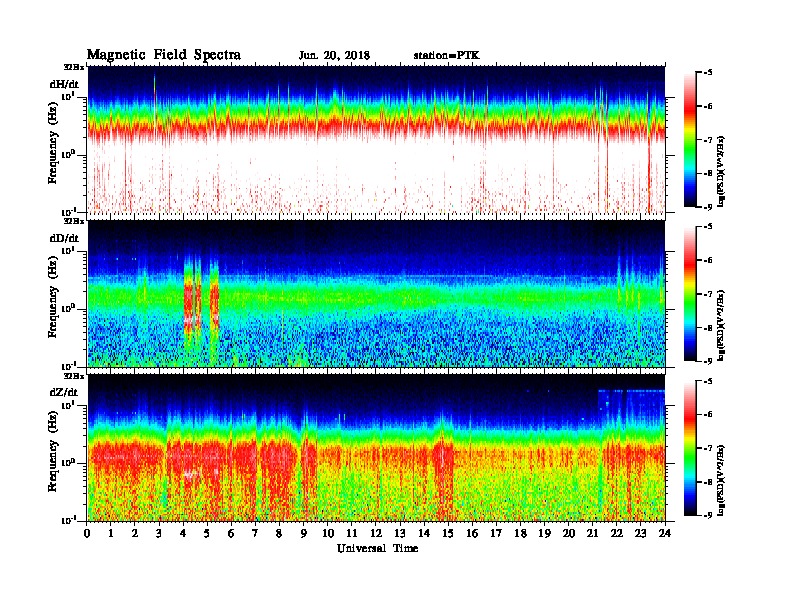This screenshot has height=612, width=792.
Task: Click the log PSD unit label beside dD/dt color bar
Action: coord(721,325)
